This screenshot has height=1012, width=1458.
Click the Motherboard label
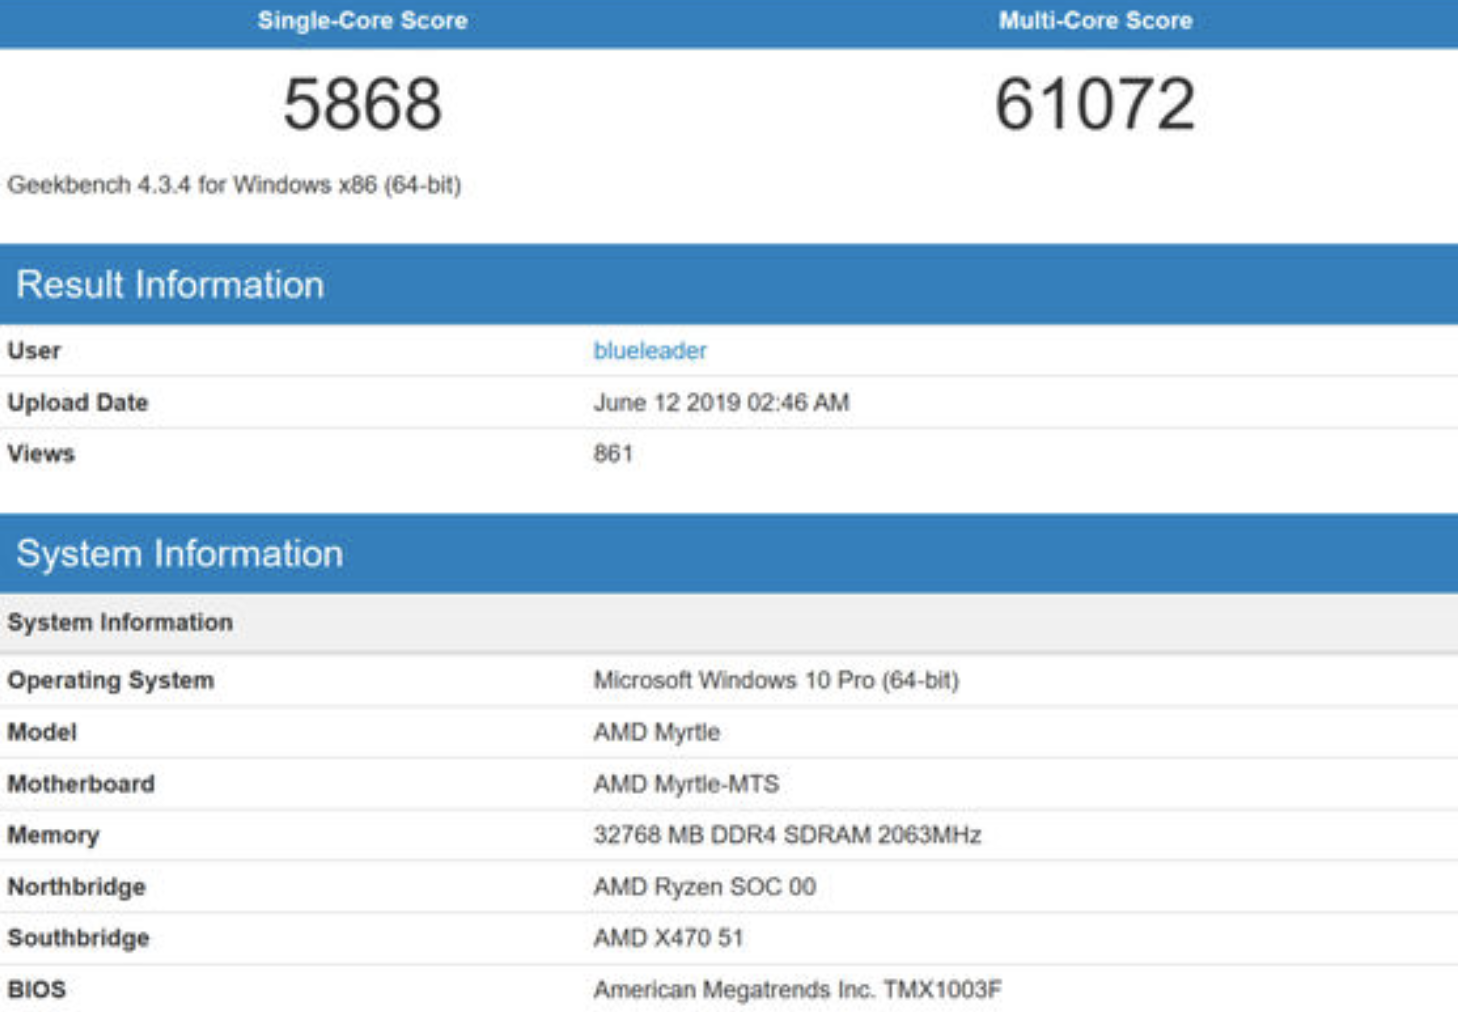pos(81,784)
